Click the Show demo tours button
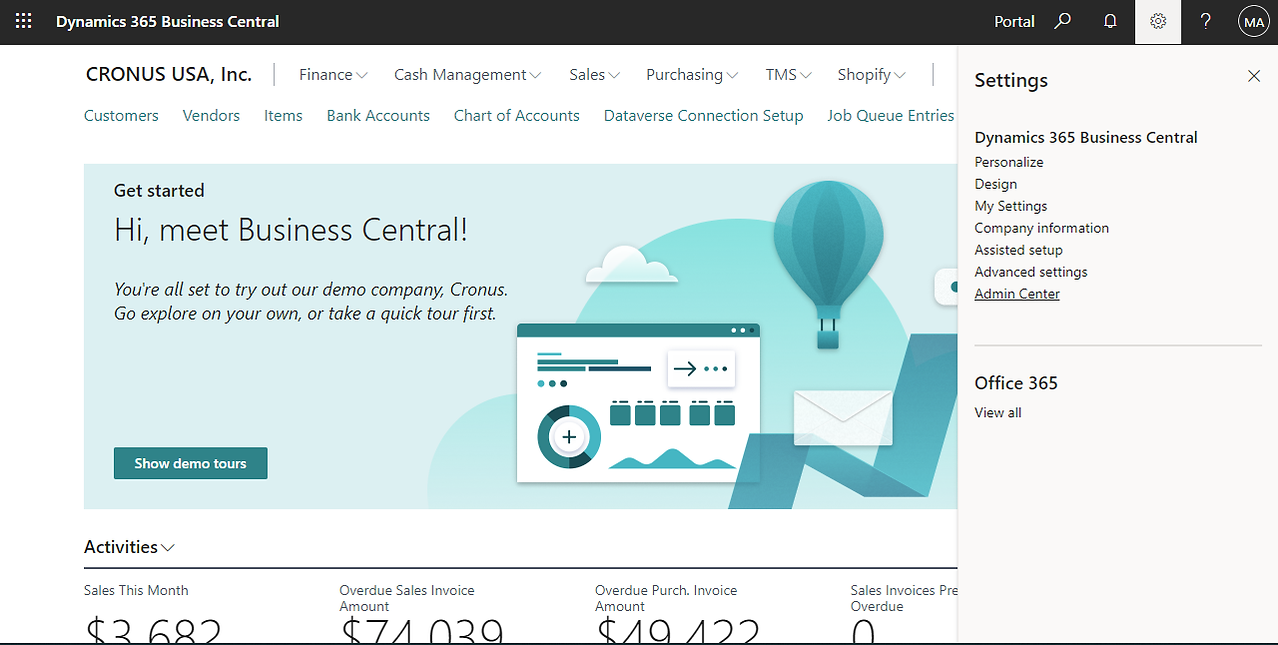 click(190, 463)
